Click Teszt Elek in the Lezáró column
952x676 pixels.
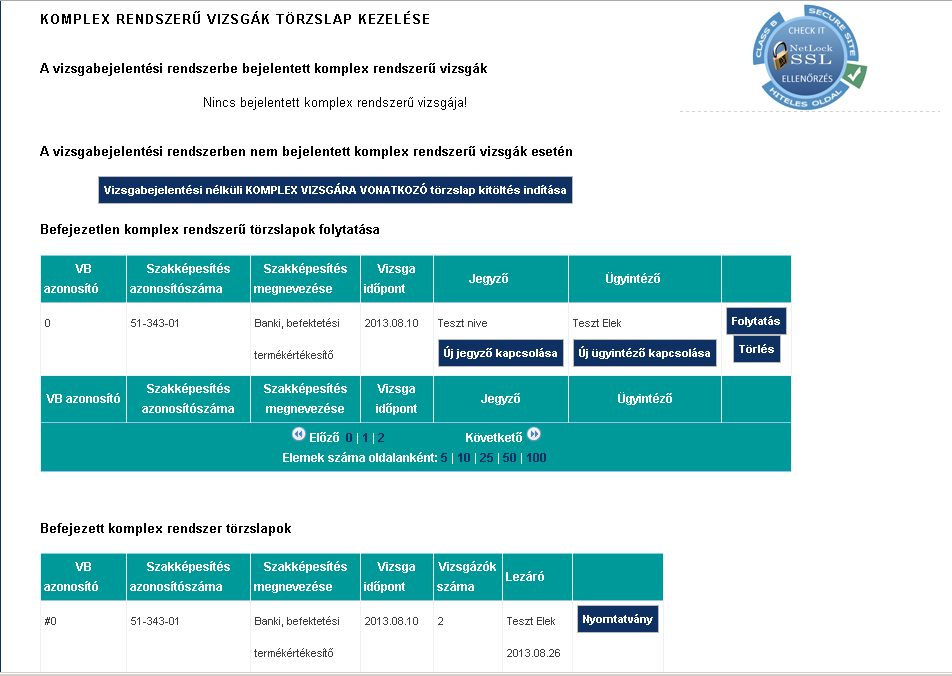(x=531, y=621)
